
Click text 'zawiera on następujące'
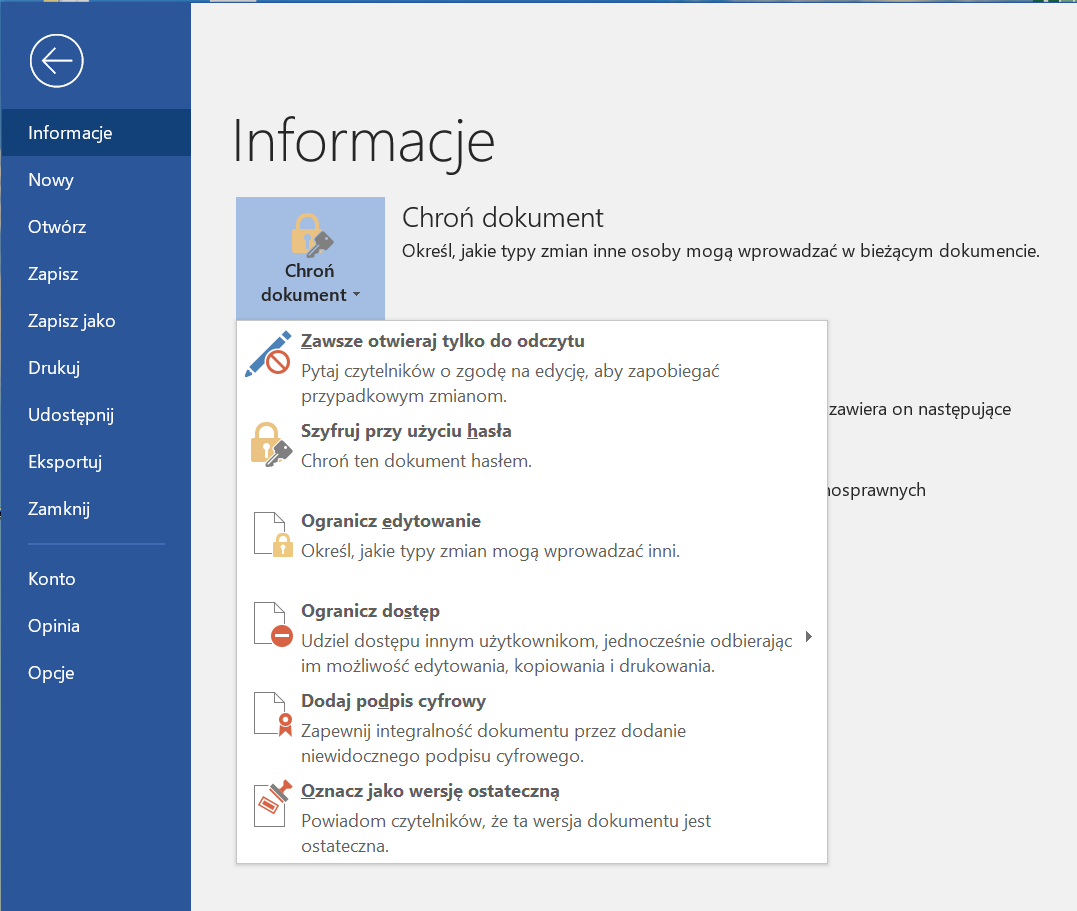[920, 409]
